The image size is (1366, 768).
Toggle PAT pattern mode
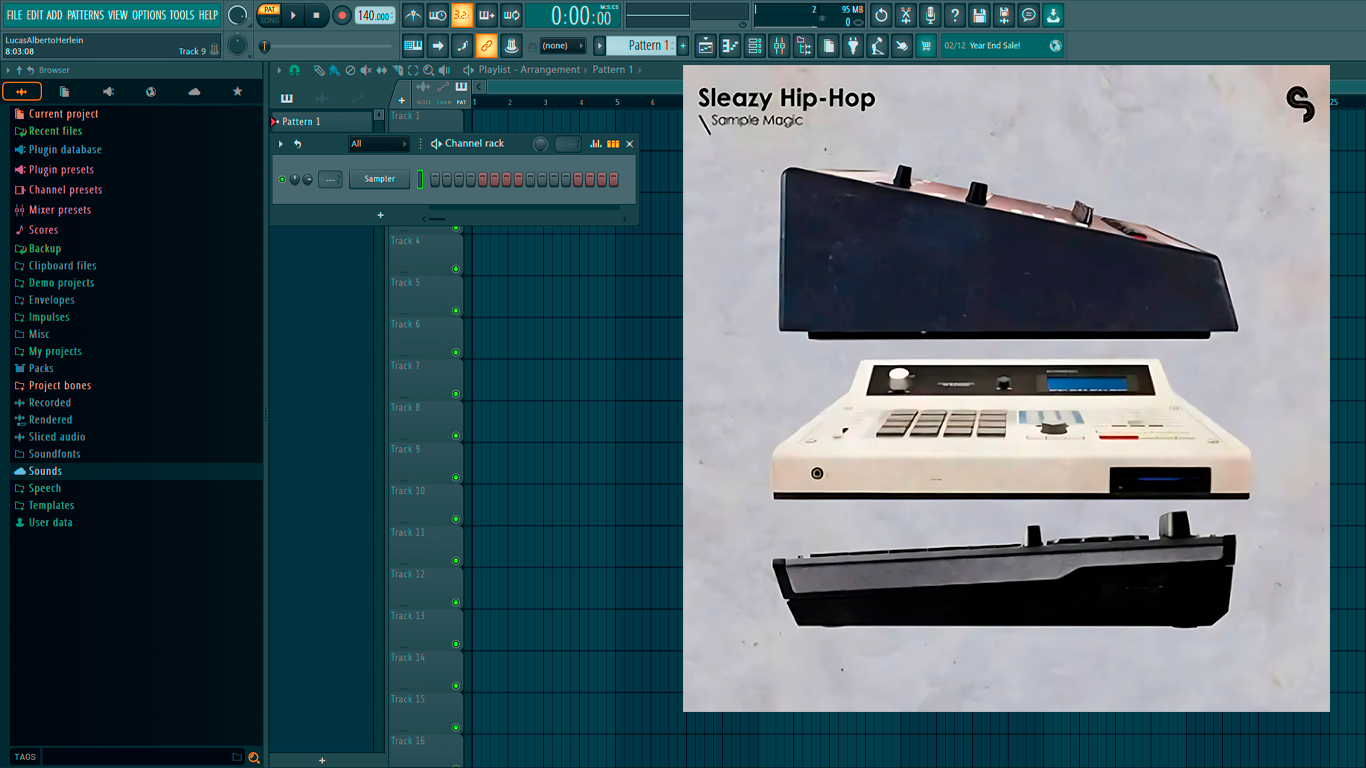click(x=269, y=9)
